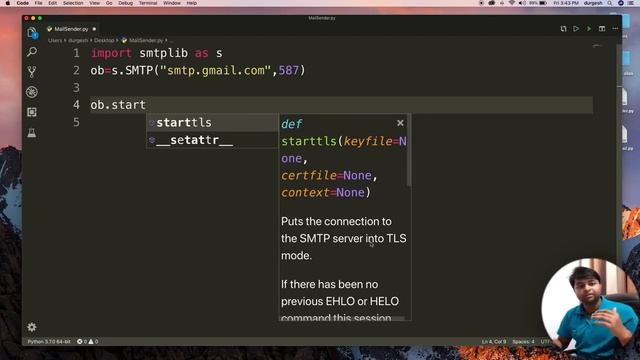Open the Code menu
Image resolution: width=640 pixels, height=360 pixels.
(x=22, y=3)
